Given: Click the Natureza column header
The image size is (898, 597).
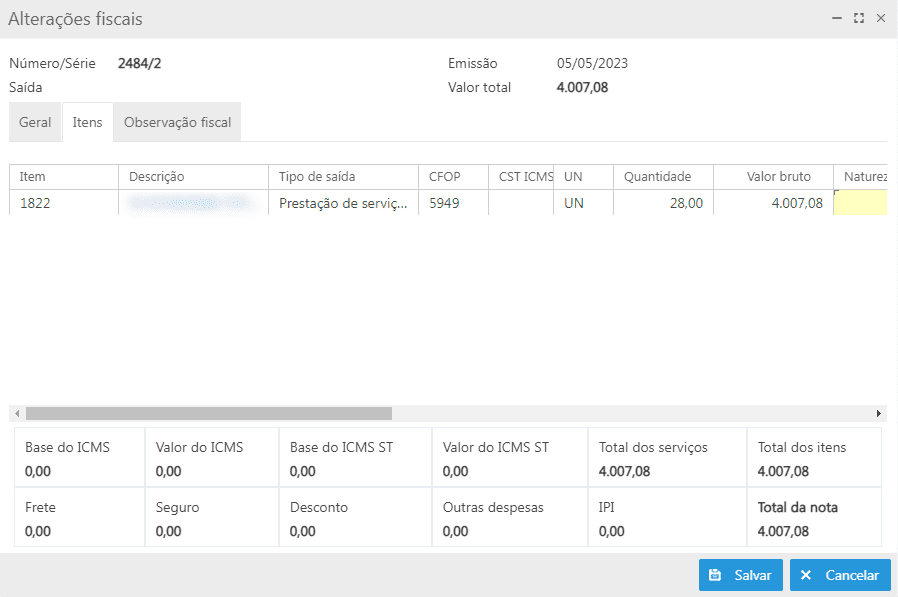Looking at the screenshot, I should pos(861,176).
